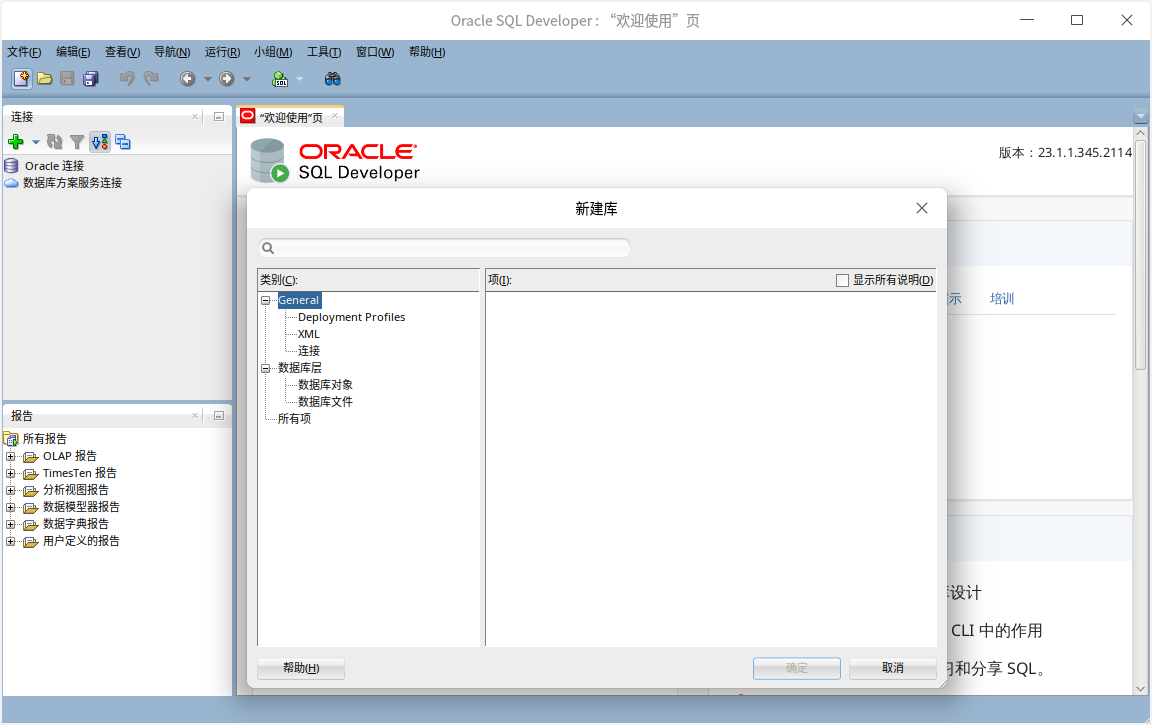
Task: Click the Redo toolbar icon
Action: pyautogui.click(x=151, y=79)
